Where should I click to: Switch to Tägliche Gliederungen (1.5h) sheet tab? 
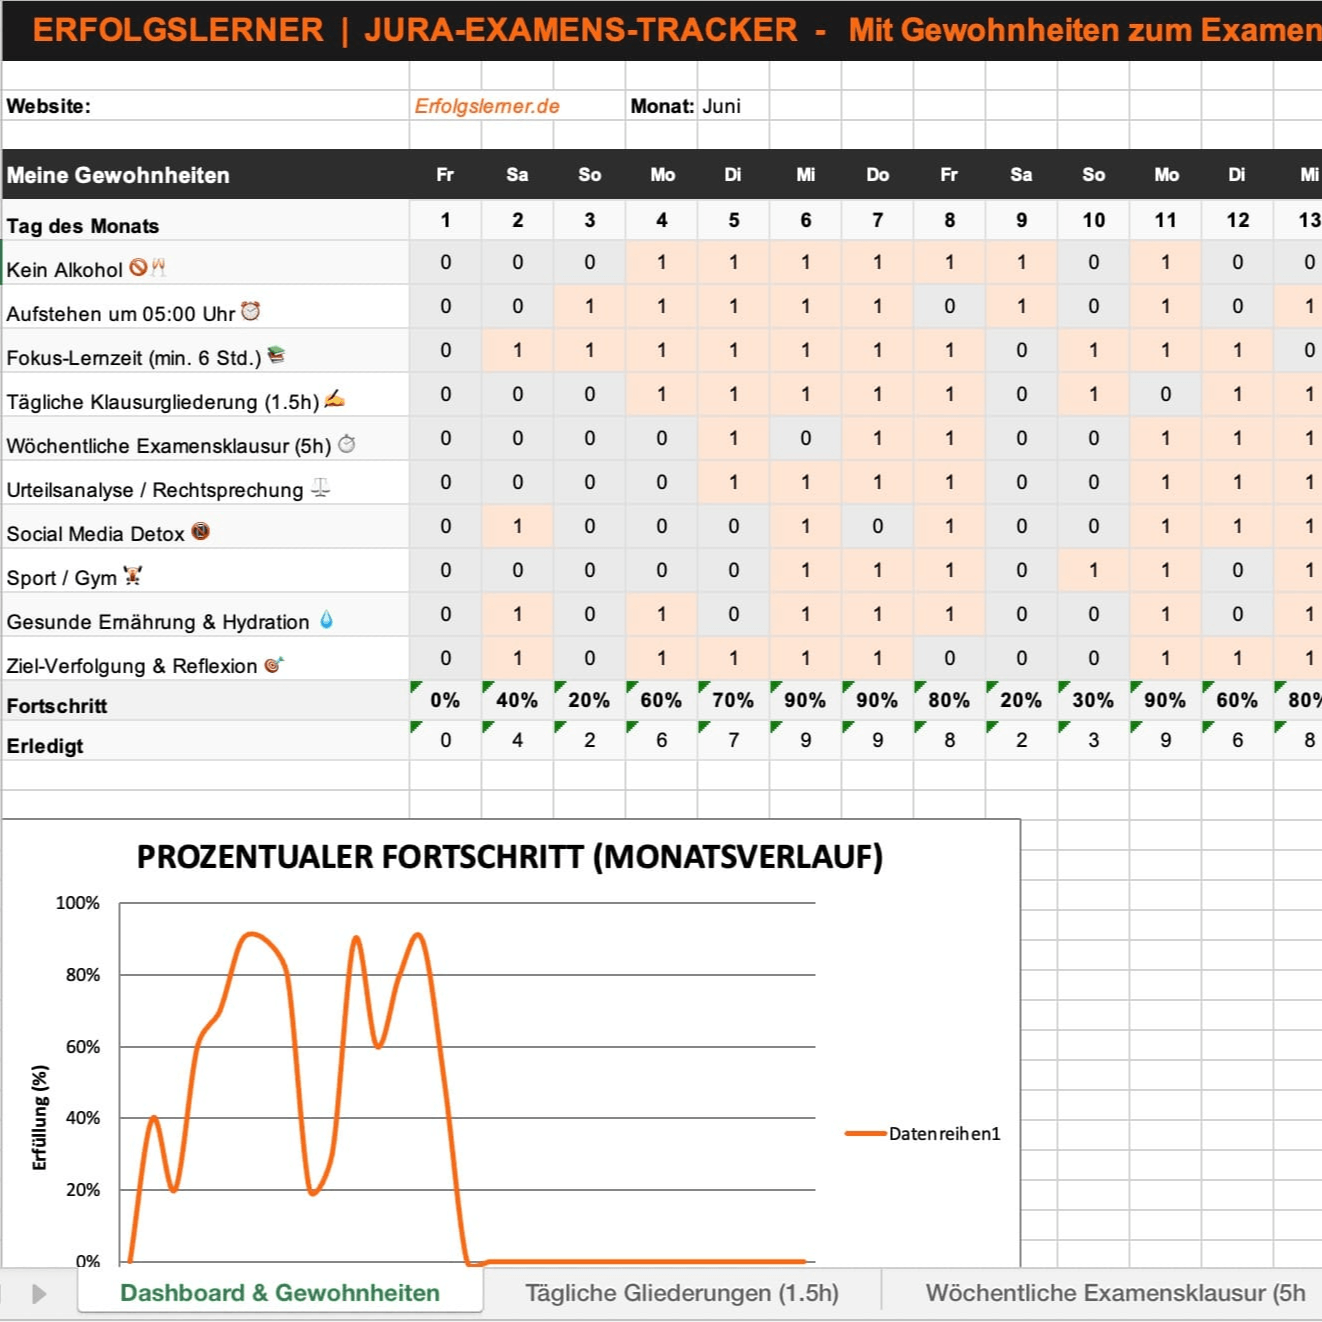click(682, 1292)
